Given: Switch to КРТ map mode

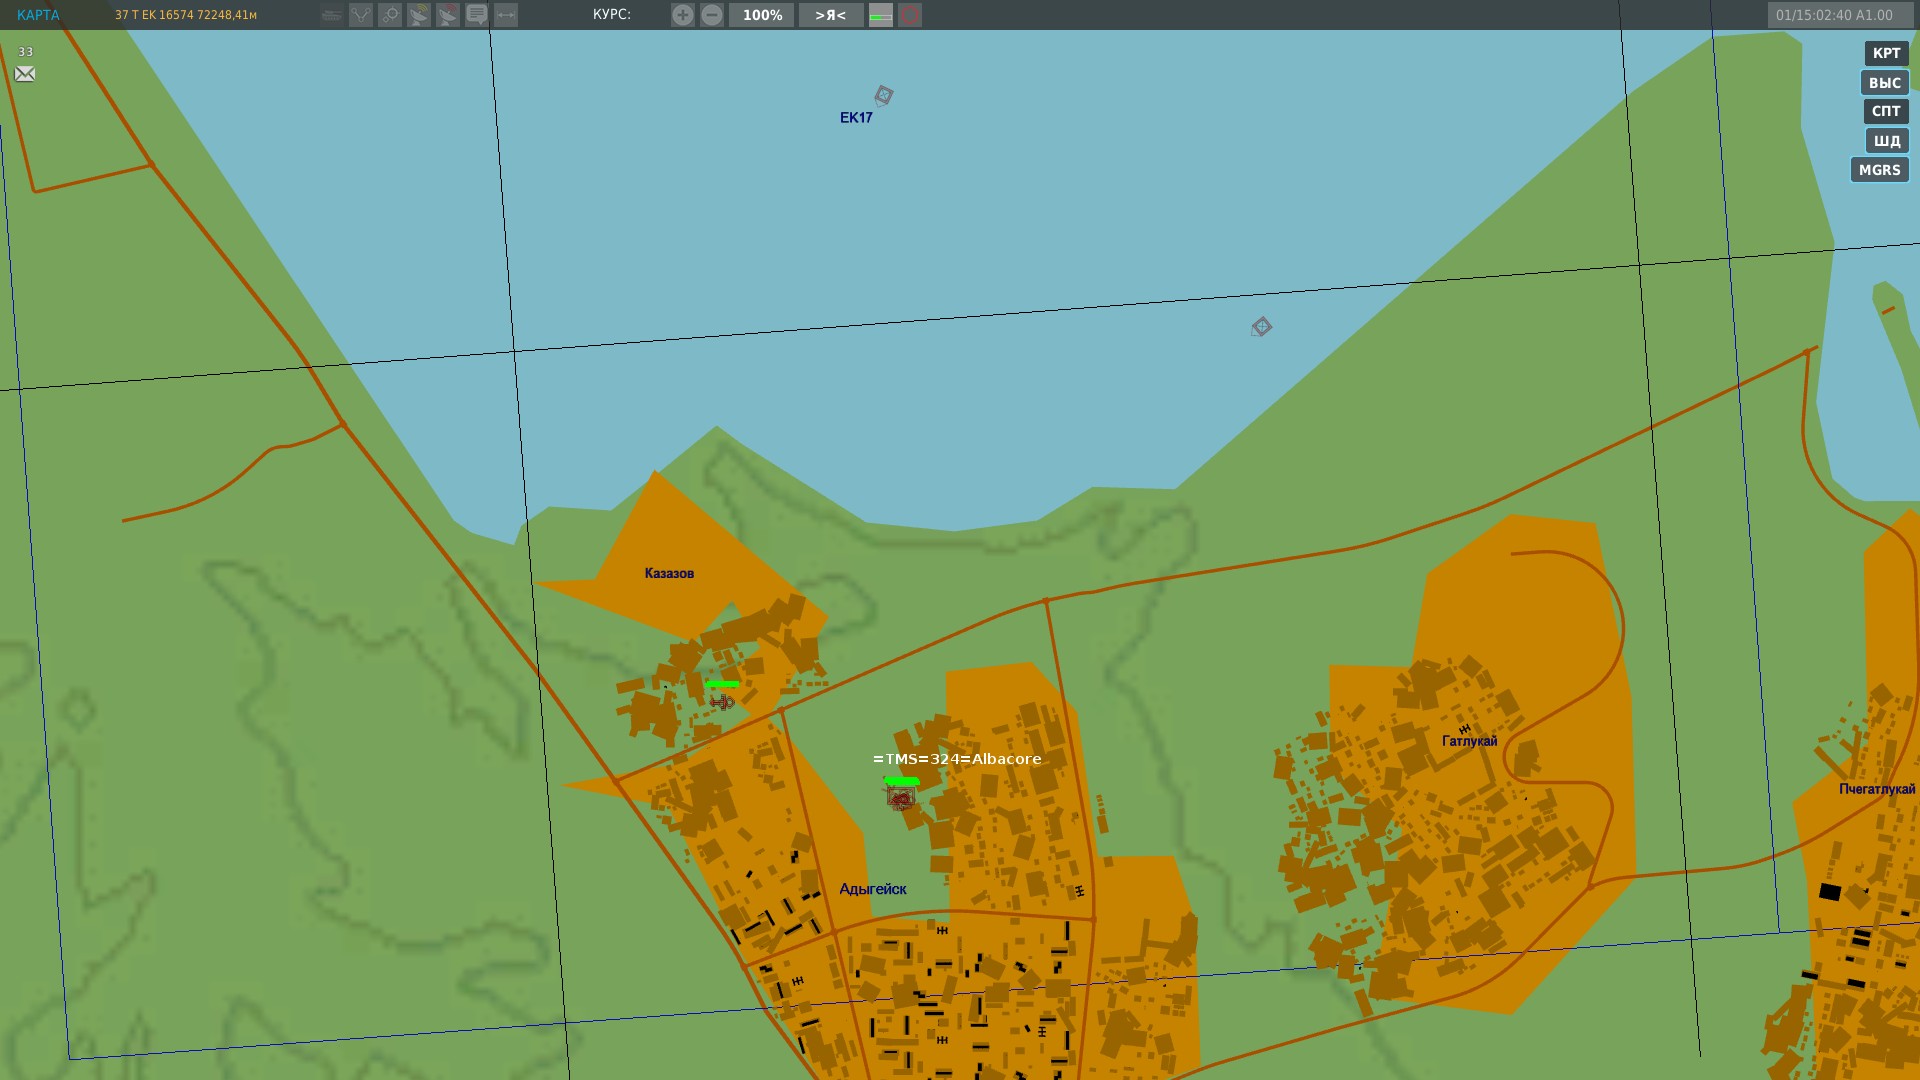Looking at the screenshot, I should point(1886,54).
